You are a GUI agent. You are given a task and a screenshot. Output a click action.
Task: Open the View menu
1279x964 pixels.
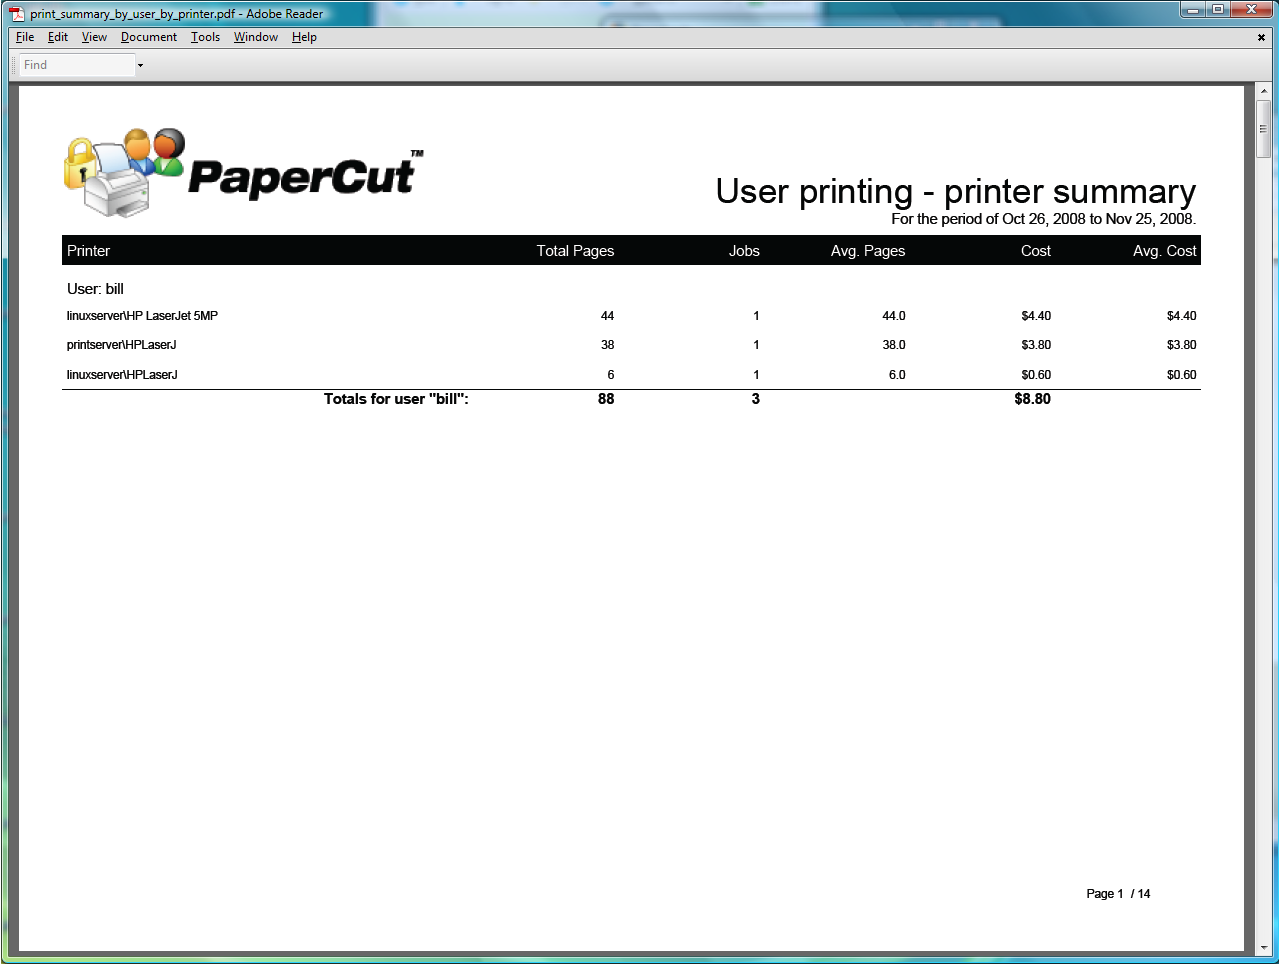(94, 37)
